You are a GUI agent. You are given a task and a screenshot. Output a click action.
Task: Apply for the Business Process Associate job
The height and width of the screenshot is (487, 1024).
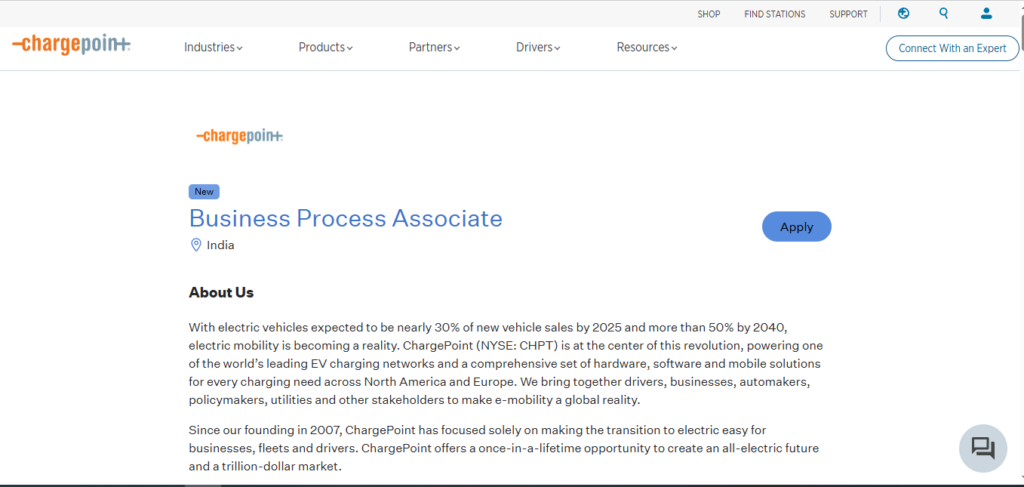click(797, 227)
